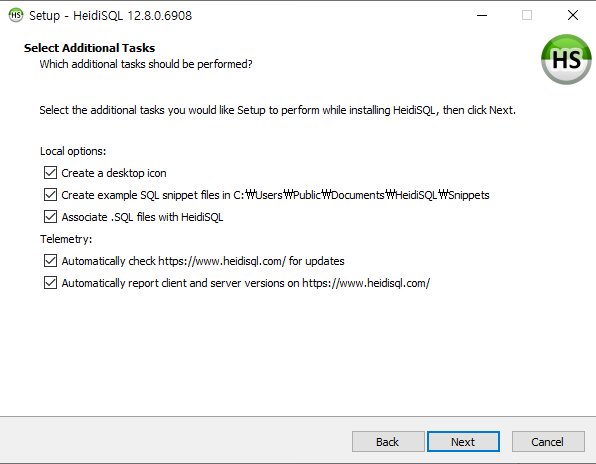This screenshot has height=464, width=596.
Task: Close the Setup wizard window
Action: pyautogui.click(x=572, y=15)
